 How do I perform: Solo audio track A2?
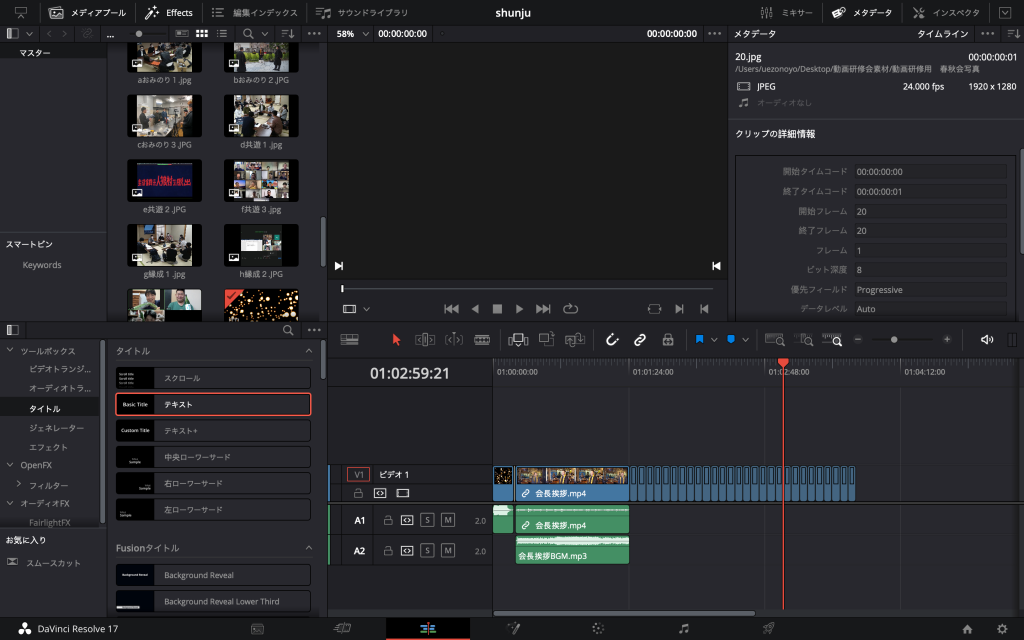click(427, 551)
